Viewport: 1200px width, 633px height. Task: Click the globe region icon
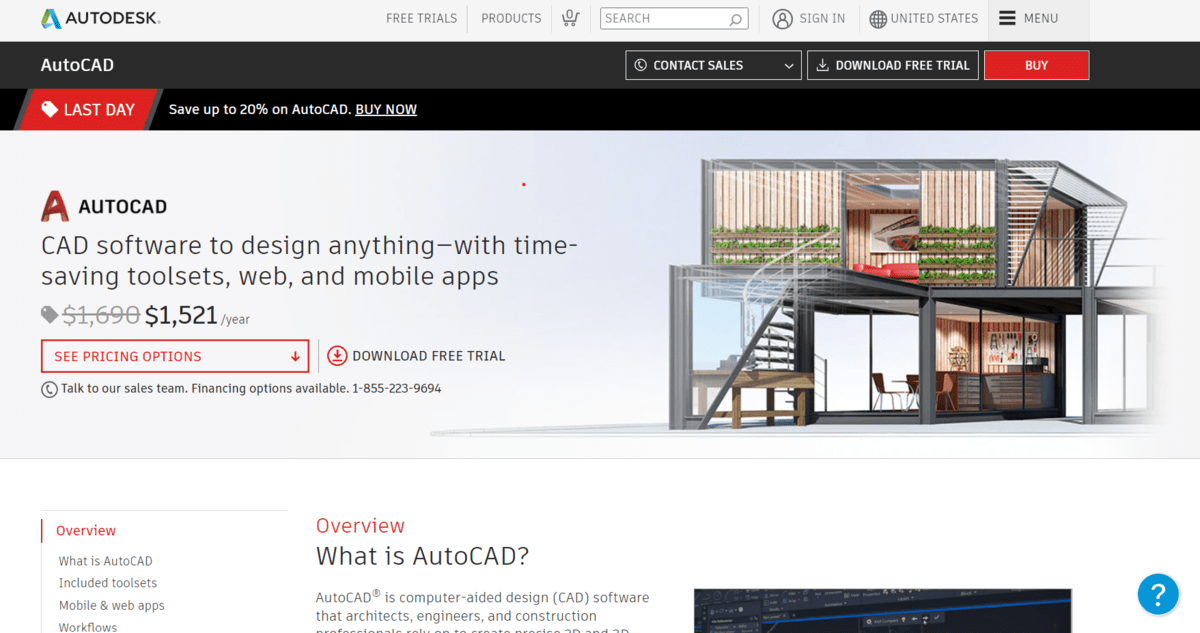(x=878, y=19)
